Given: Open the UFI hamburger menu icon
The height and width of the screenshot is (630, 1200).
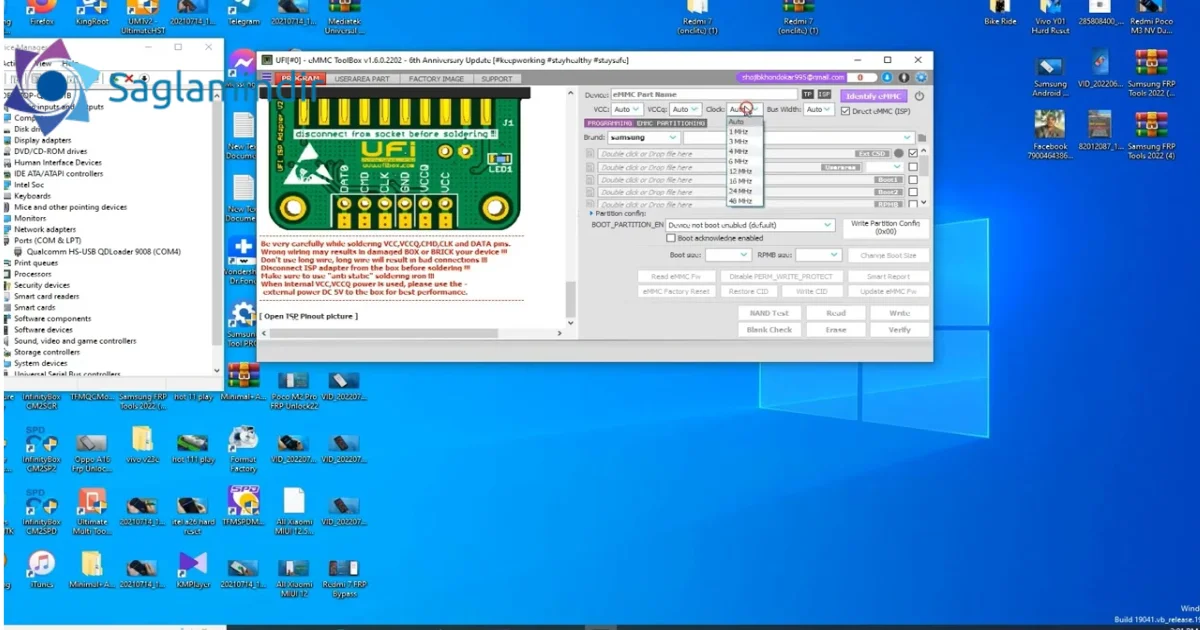Looking at the screenshot, I should (266, 78).
